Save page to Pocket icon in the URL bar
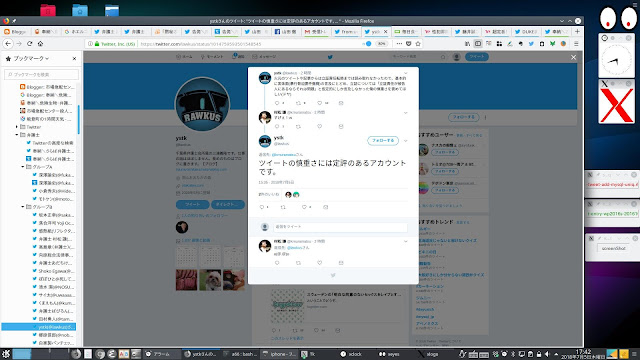This screenshot has width=640, height=360. tap(409, 44)
